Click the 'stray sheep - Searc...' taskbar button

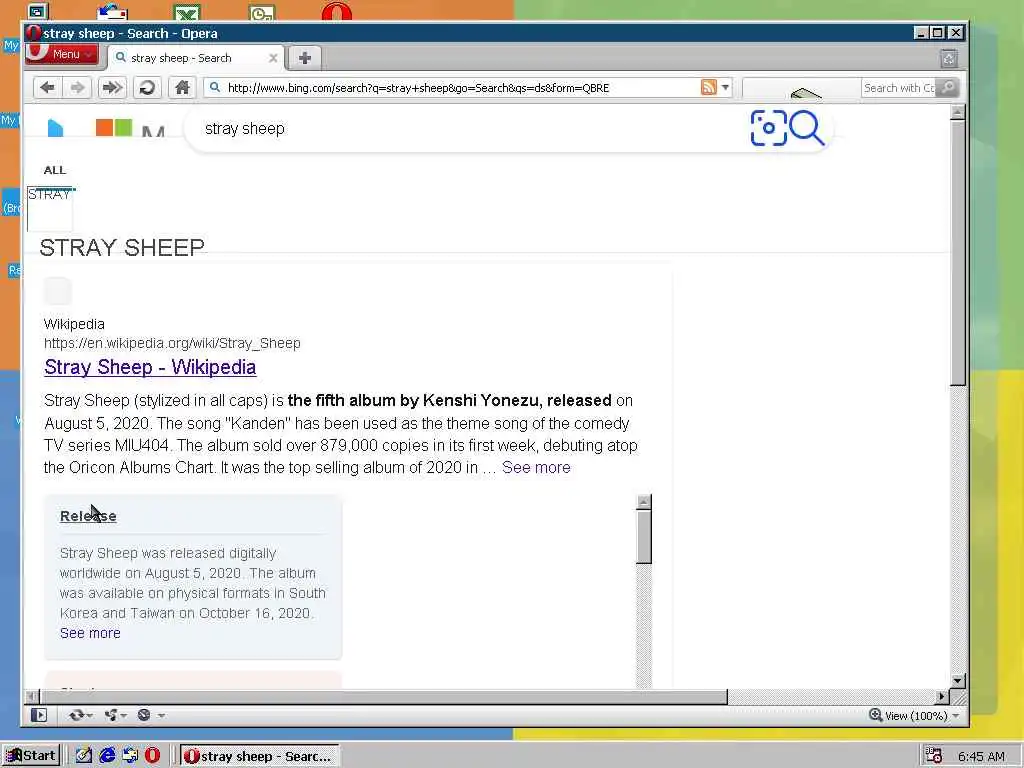coord(259,756)
